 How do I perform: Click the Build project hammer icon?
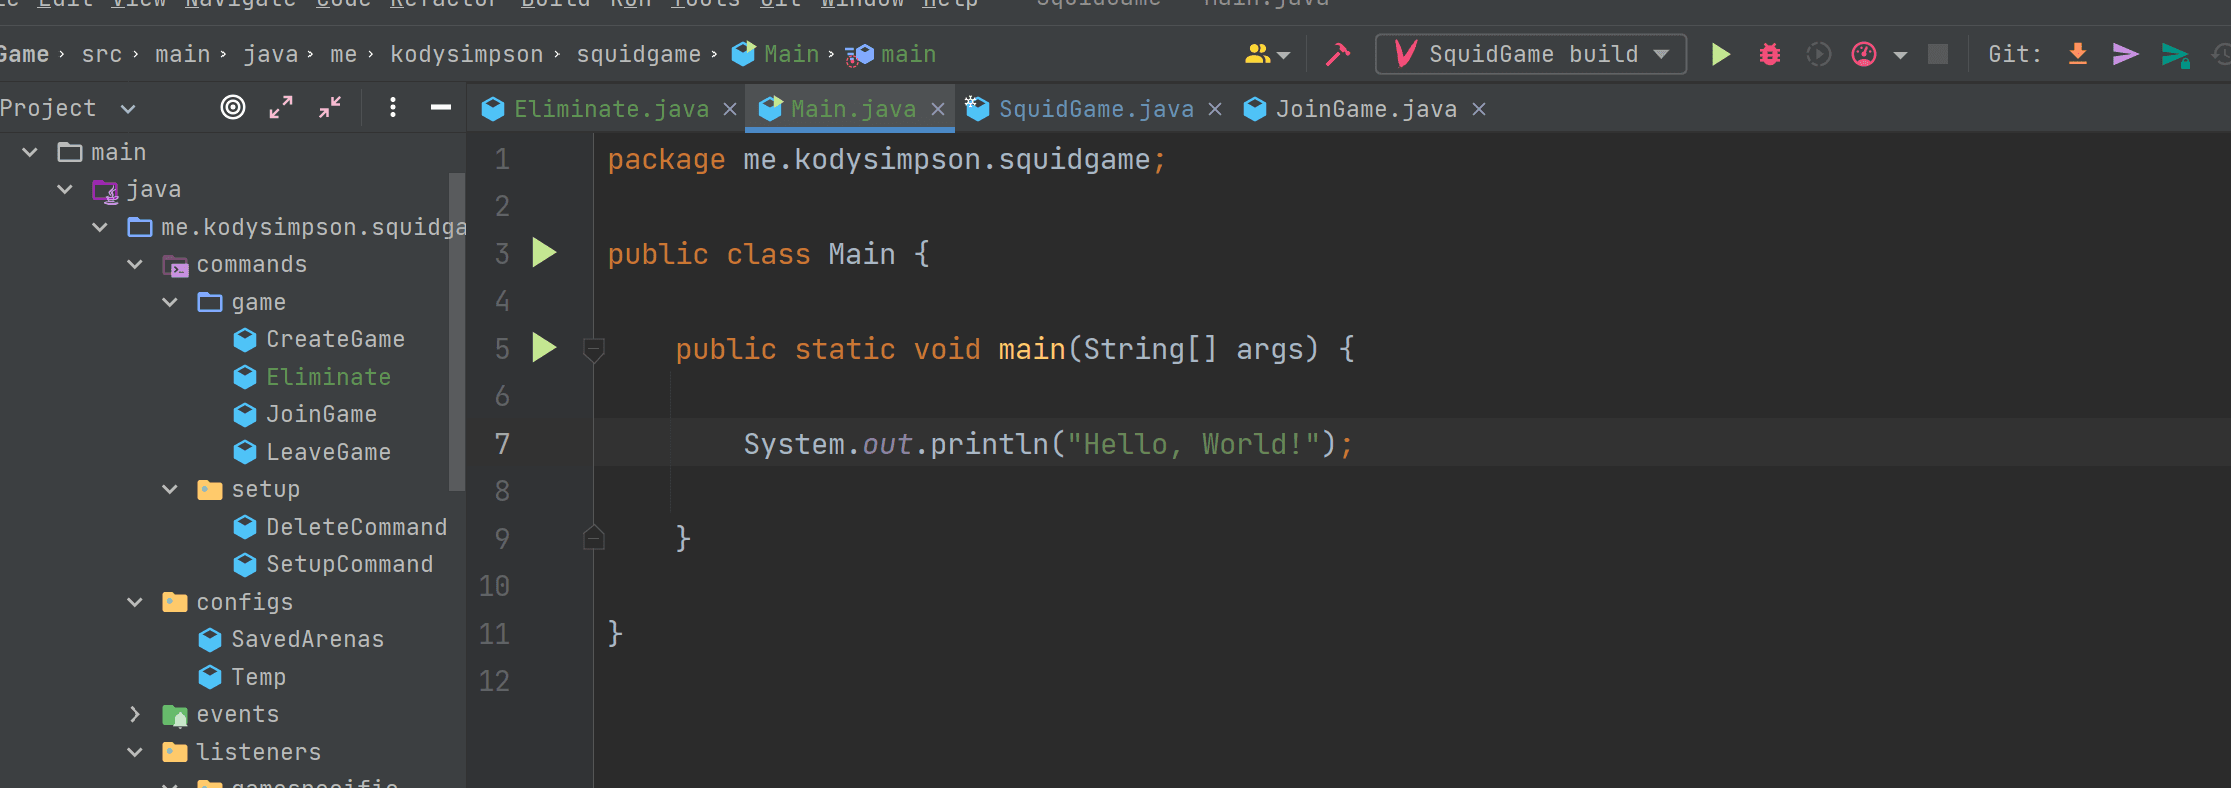[1337, 54]
